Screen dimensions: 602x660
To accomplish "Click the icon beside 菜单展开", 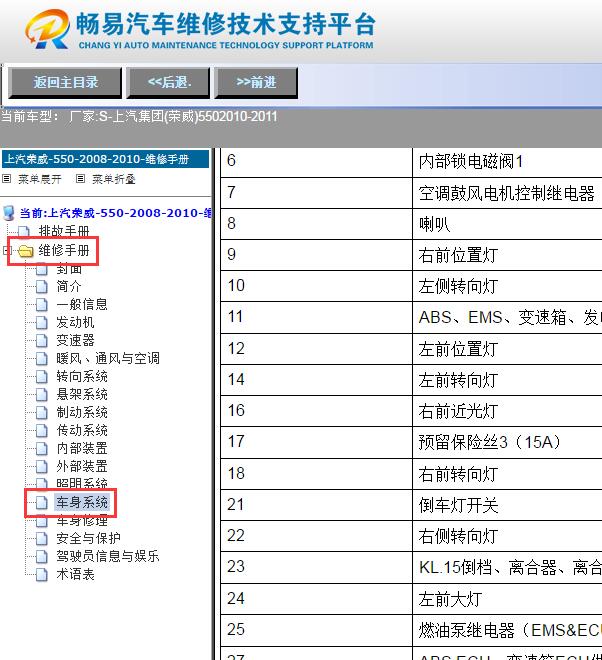I will [x=6, y=179].
